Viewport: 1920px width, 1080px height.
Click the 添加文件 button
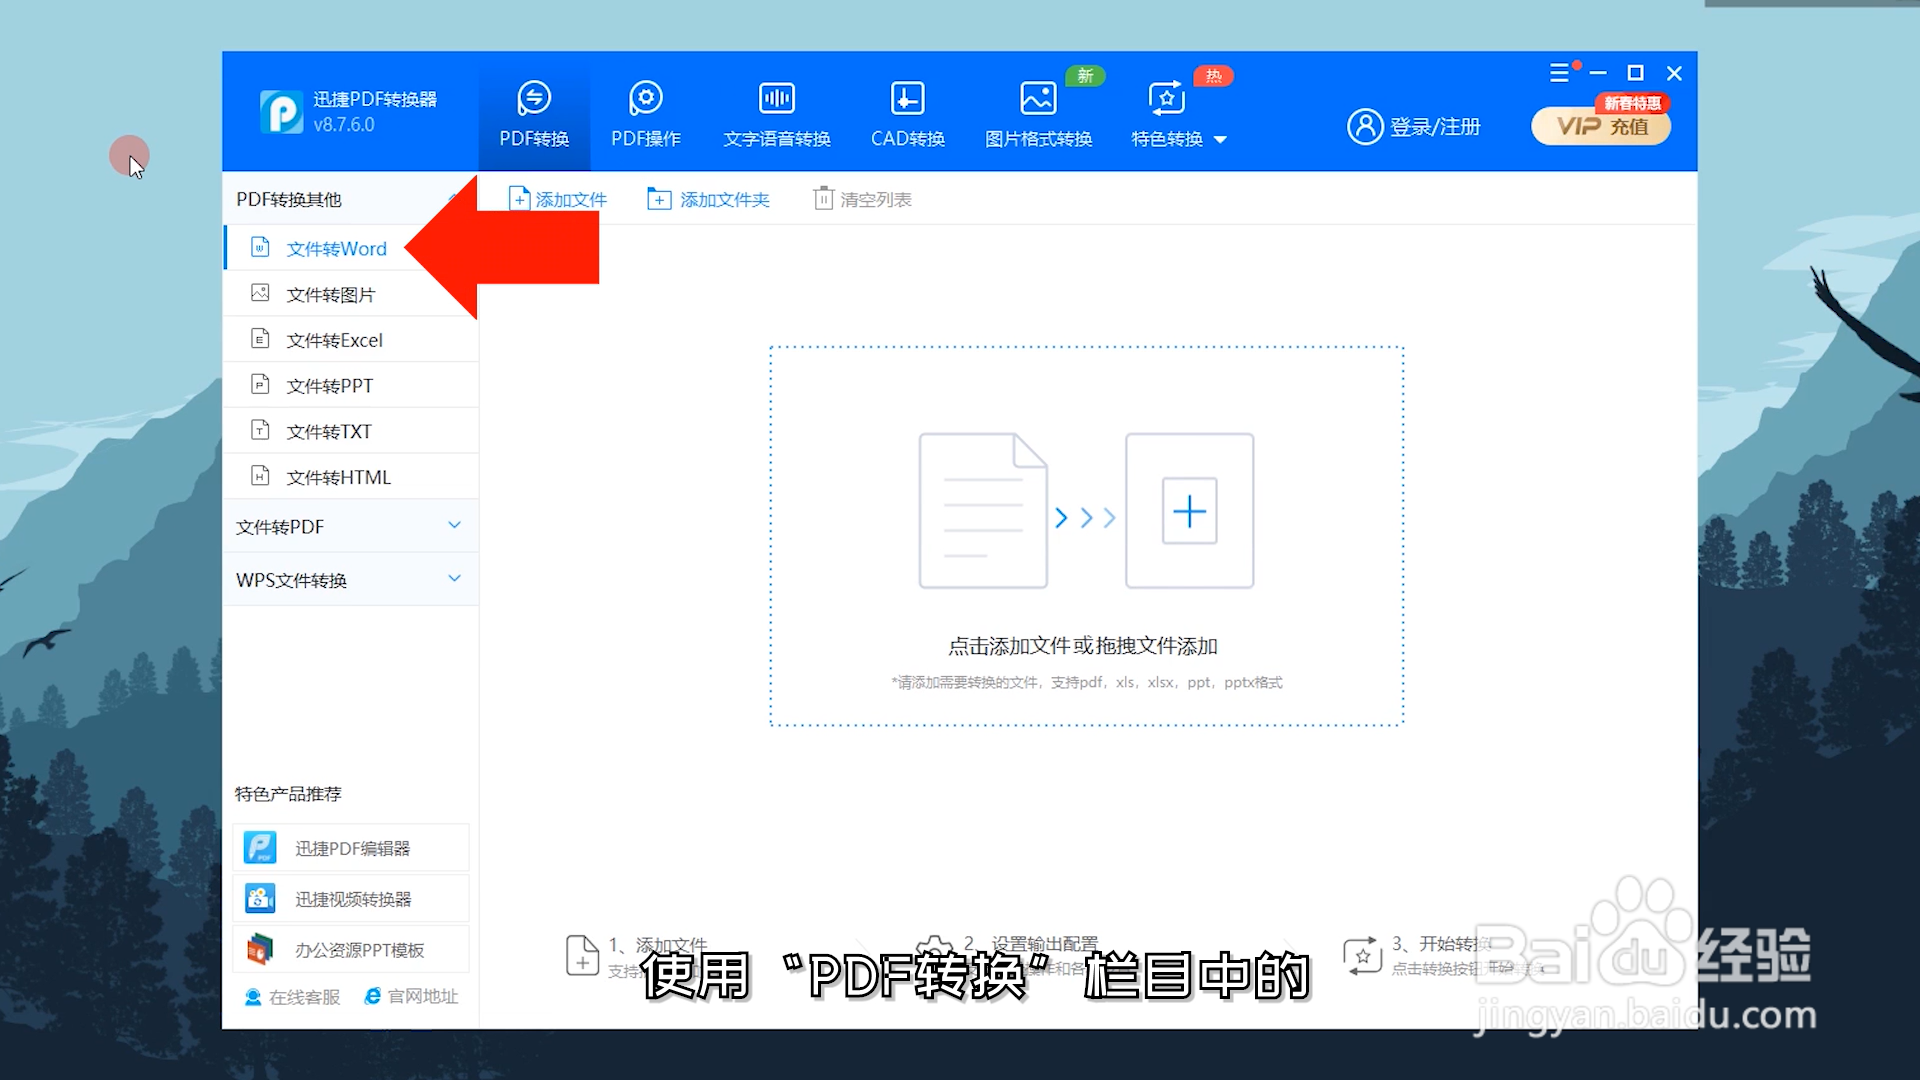point(558,199)
